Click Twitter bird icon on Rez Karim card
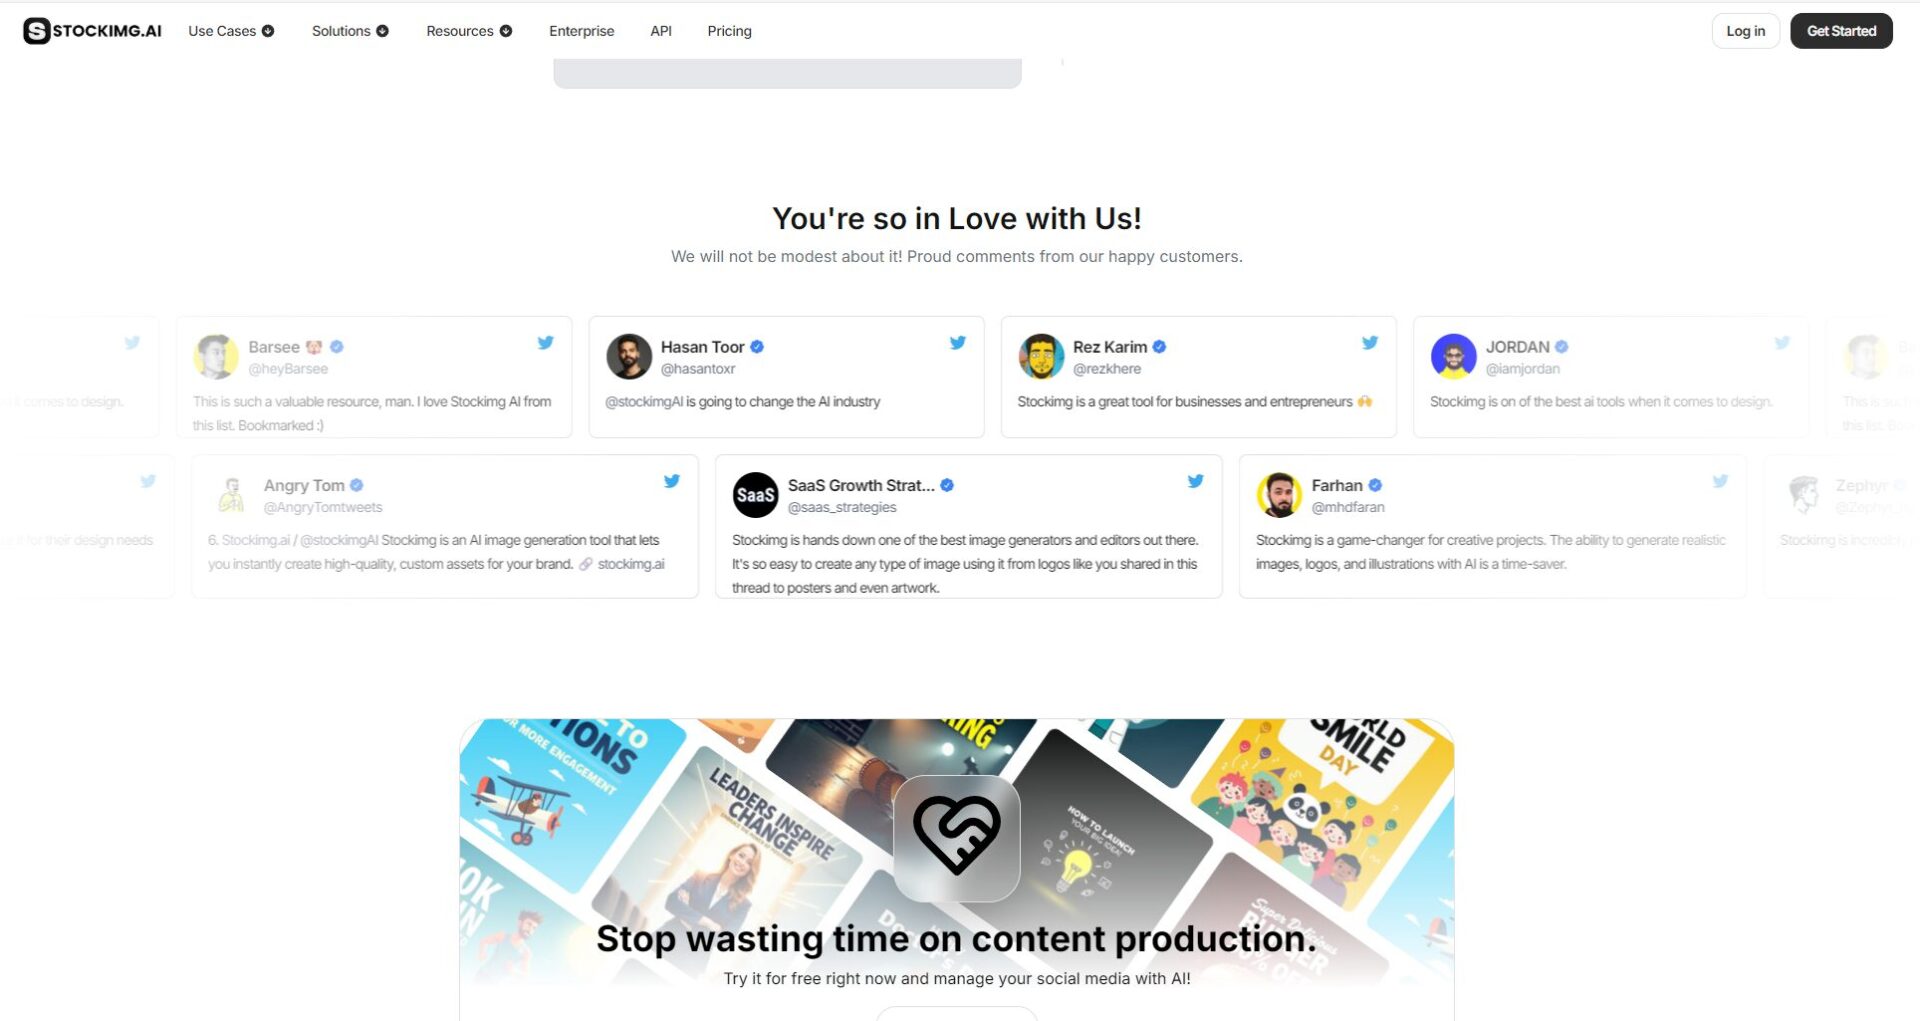Viewport: 1920px width, 1021px height. point(1369,342)
